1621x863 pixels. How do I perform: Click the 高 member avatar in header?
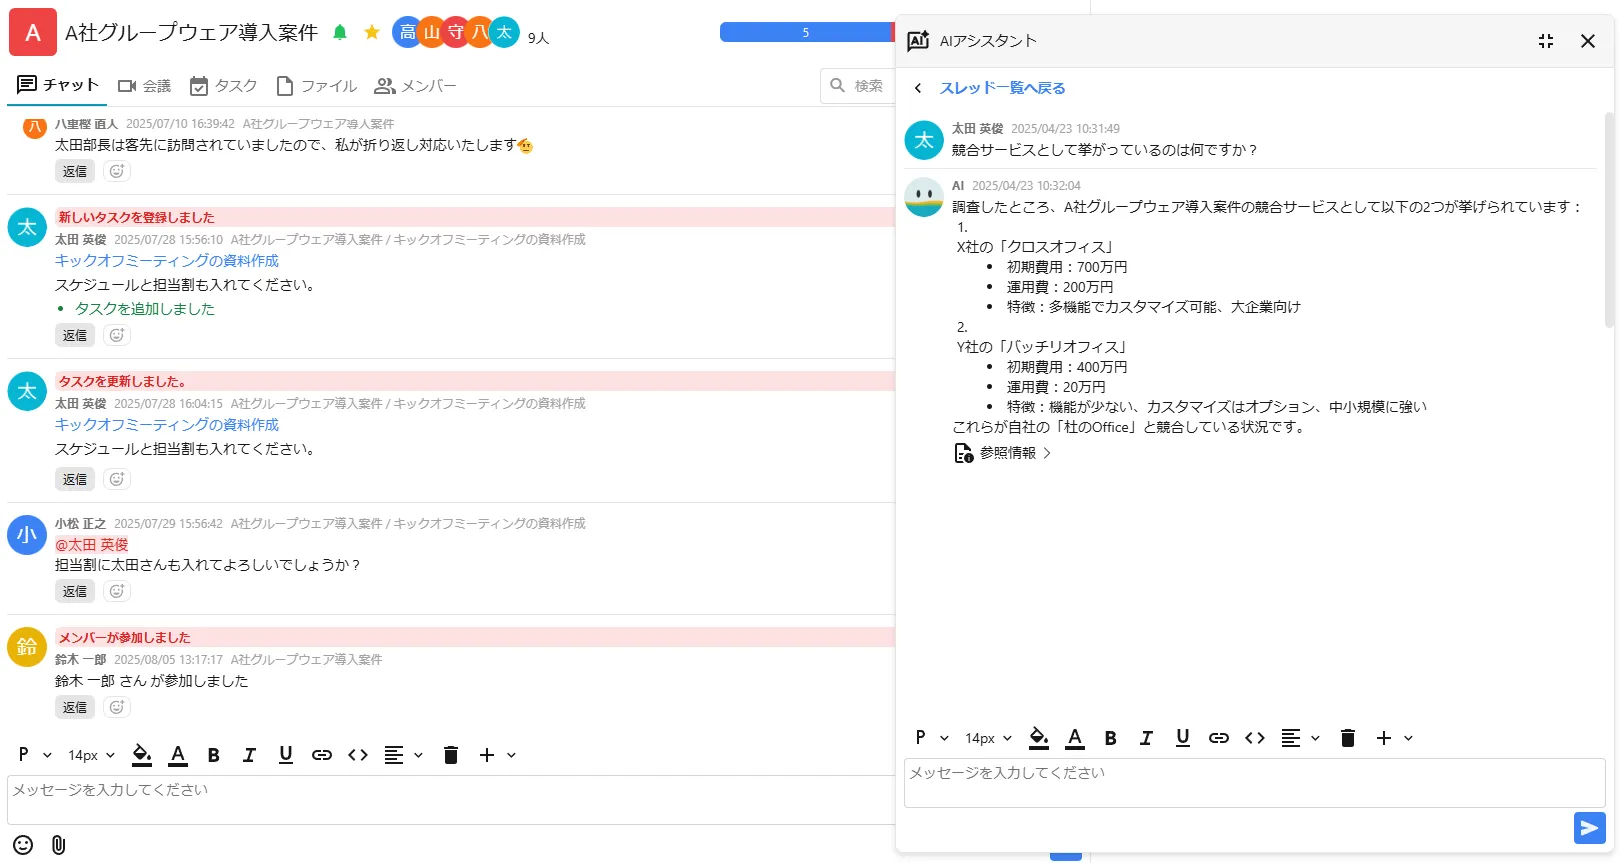click(x=407, y=32)
